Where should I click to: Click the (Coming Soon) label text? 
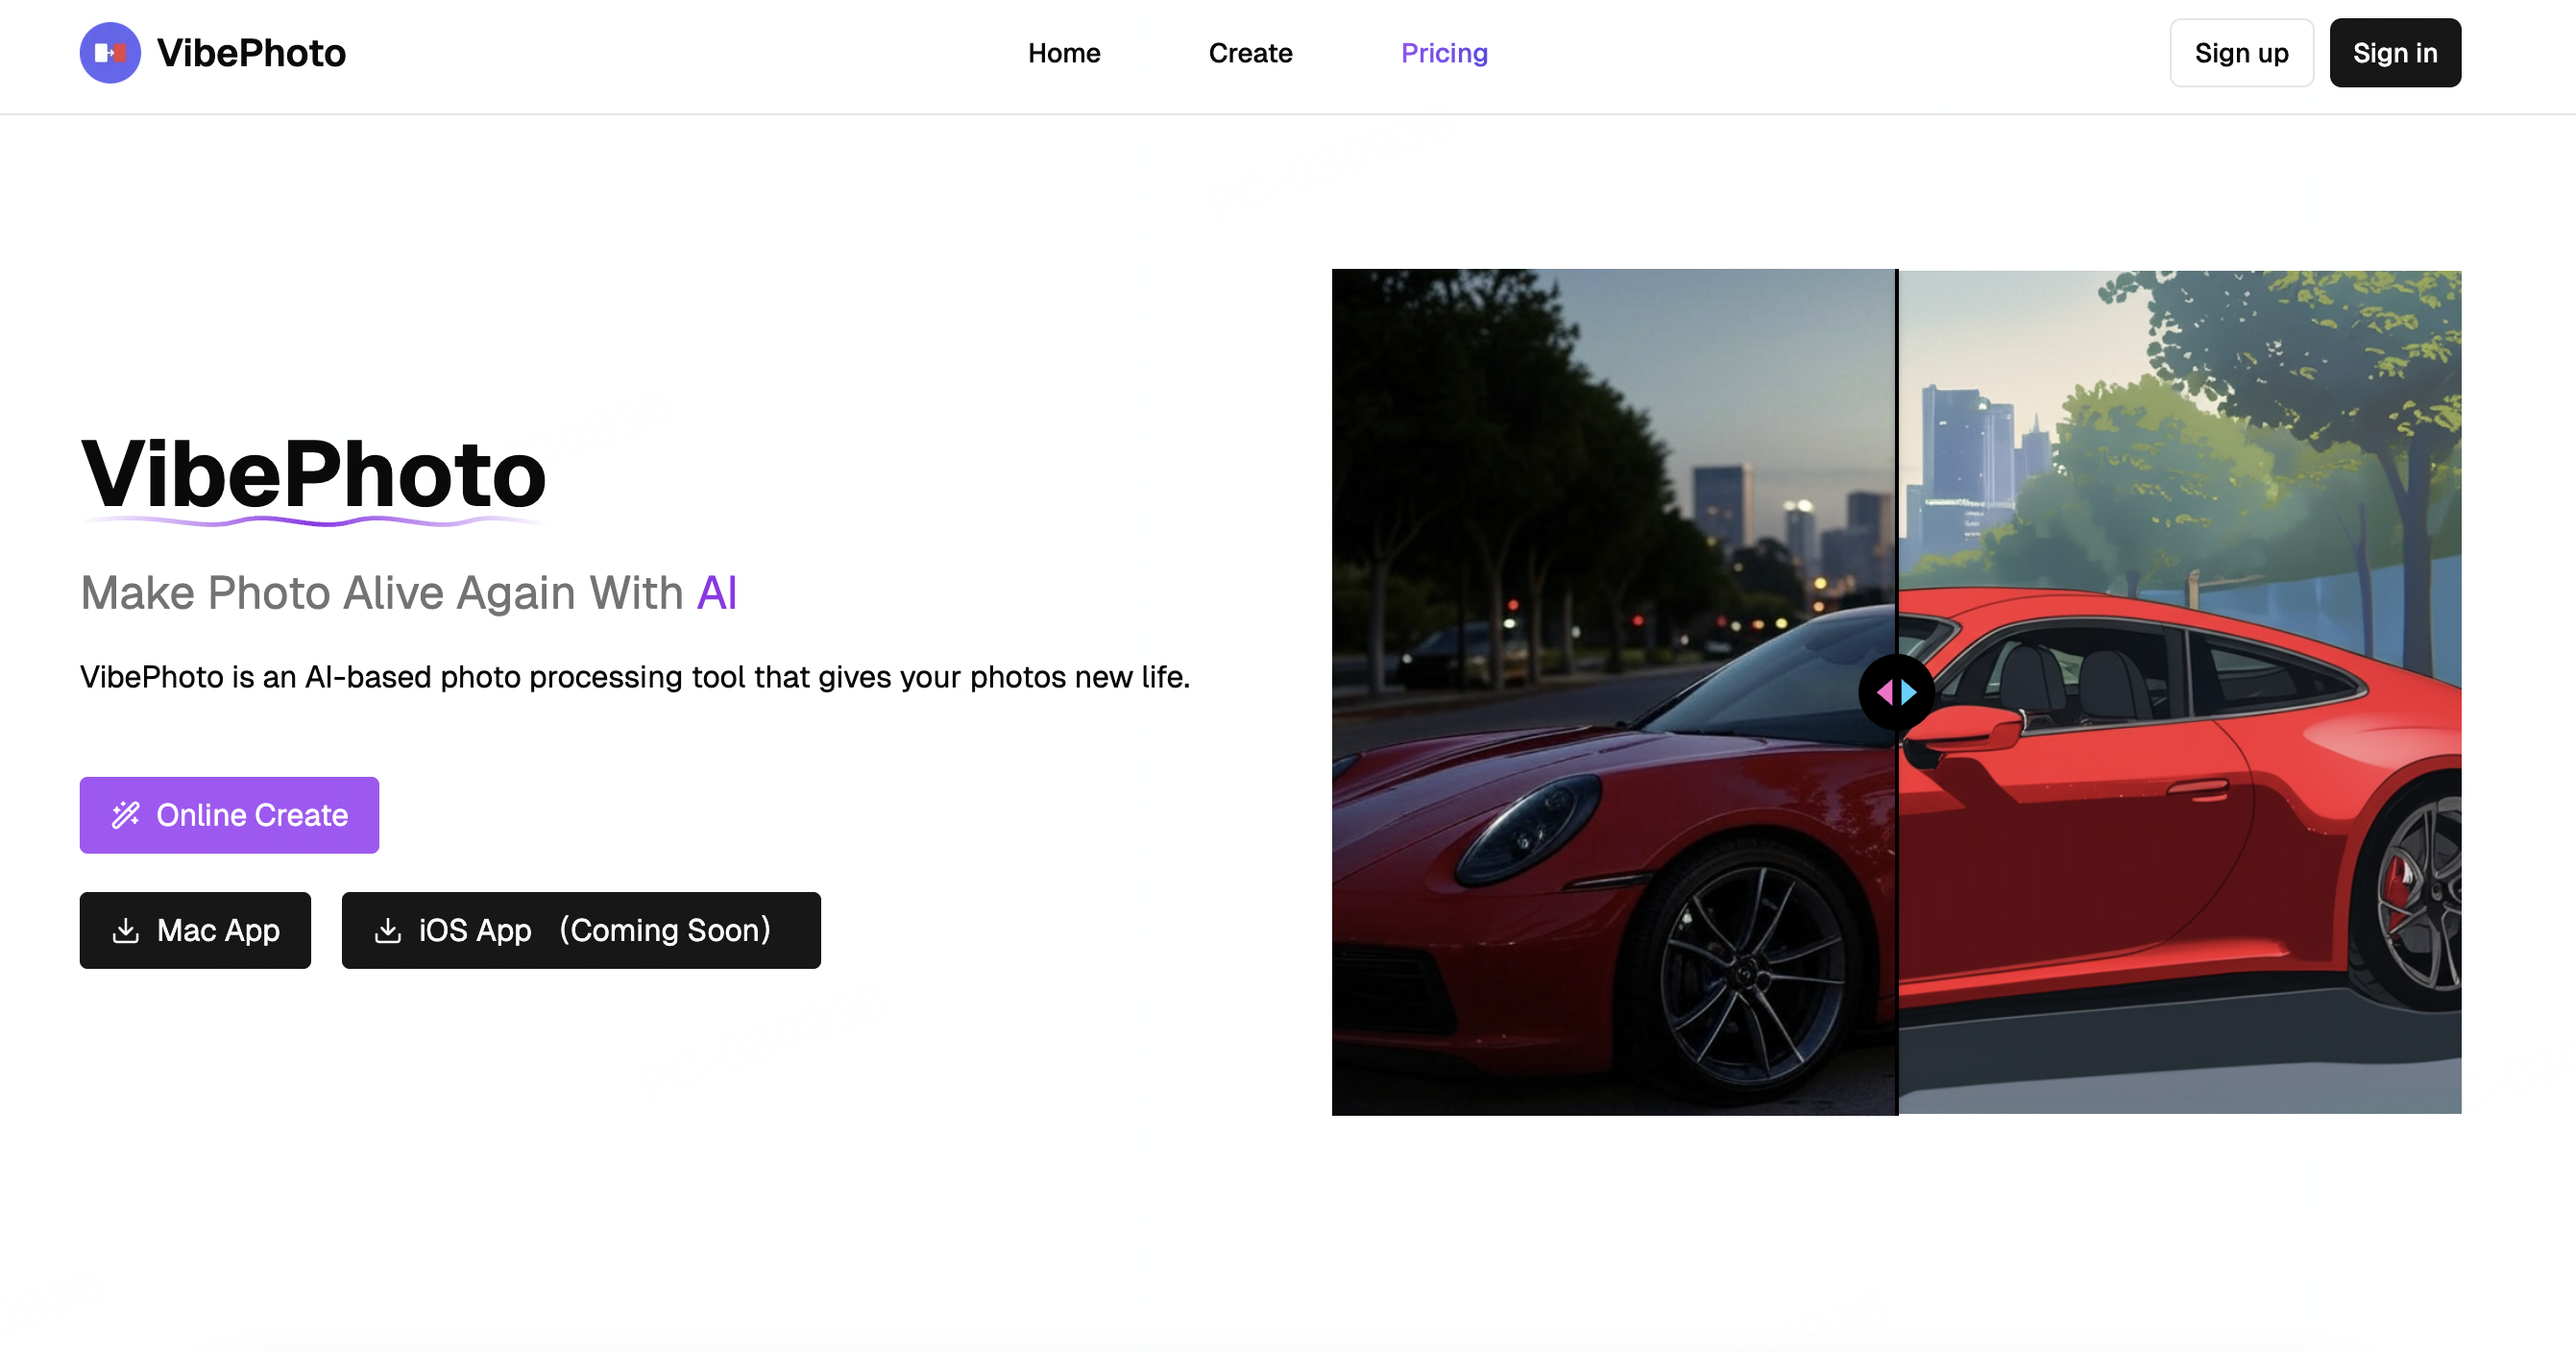tap(665, 930)
